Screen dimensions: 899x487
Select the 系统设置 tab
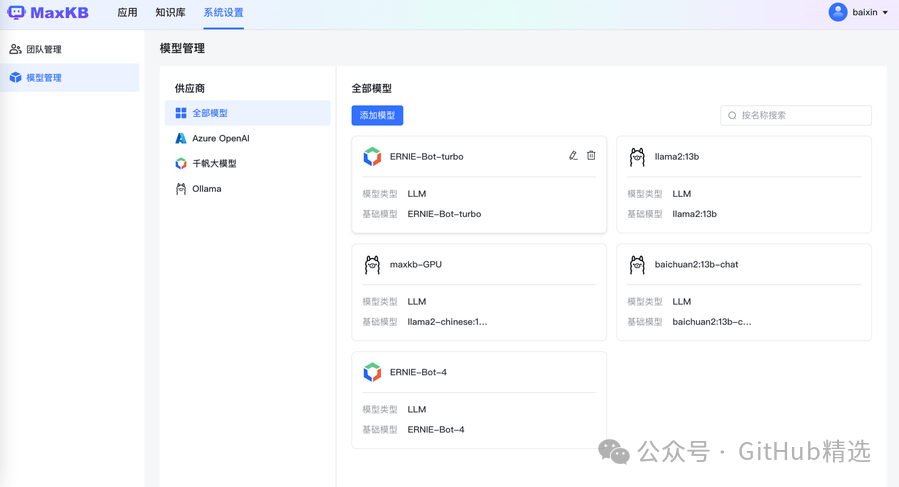tap(224, 13)
